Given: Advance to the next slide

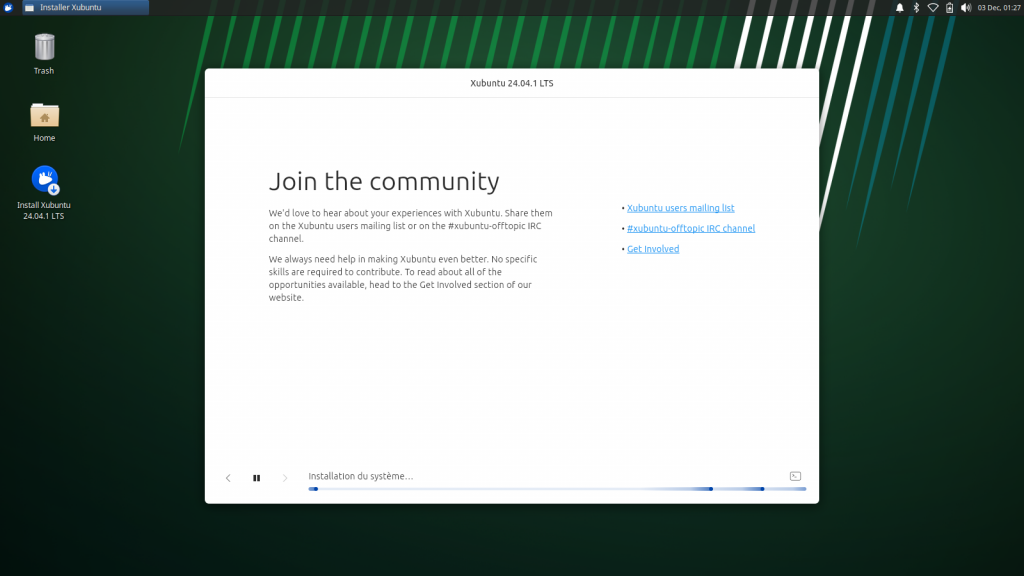Looking at the screenshot, I should coord(285,478).
